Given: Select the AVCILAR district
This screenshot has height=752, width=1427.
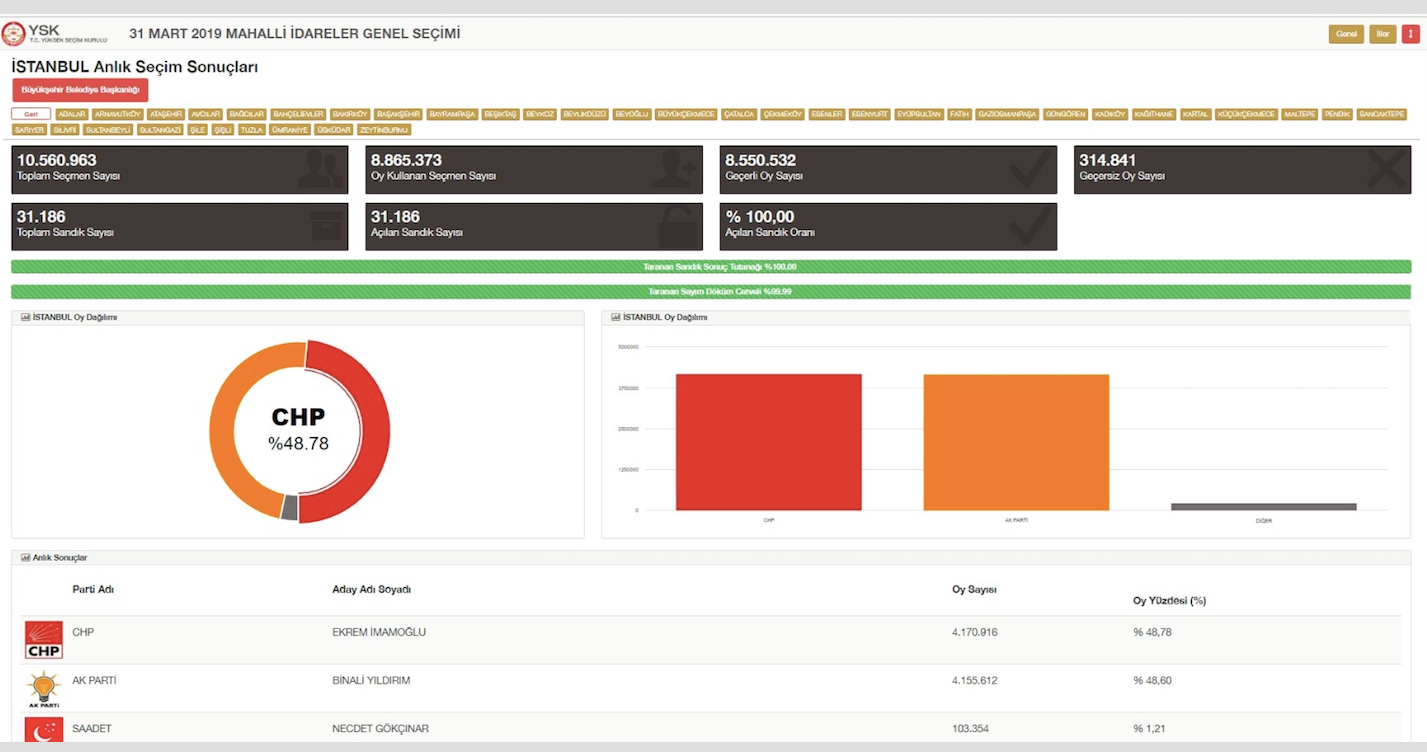Looking at the screenshot, I should click(x=205, y=114).
